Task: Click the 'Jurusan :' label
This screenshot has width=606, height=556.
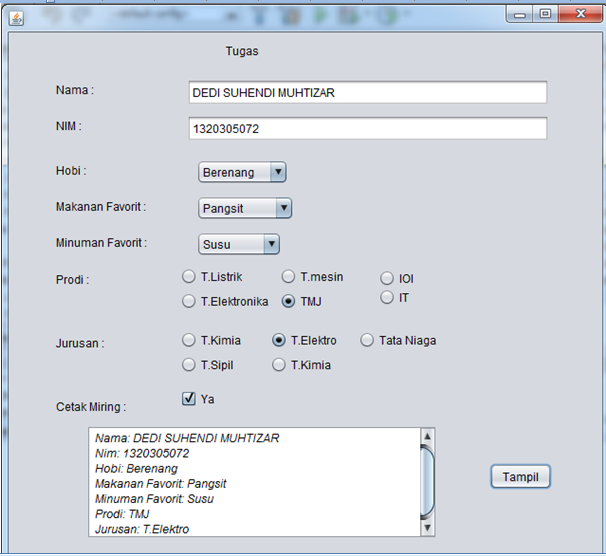Action: pos(80,343)
